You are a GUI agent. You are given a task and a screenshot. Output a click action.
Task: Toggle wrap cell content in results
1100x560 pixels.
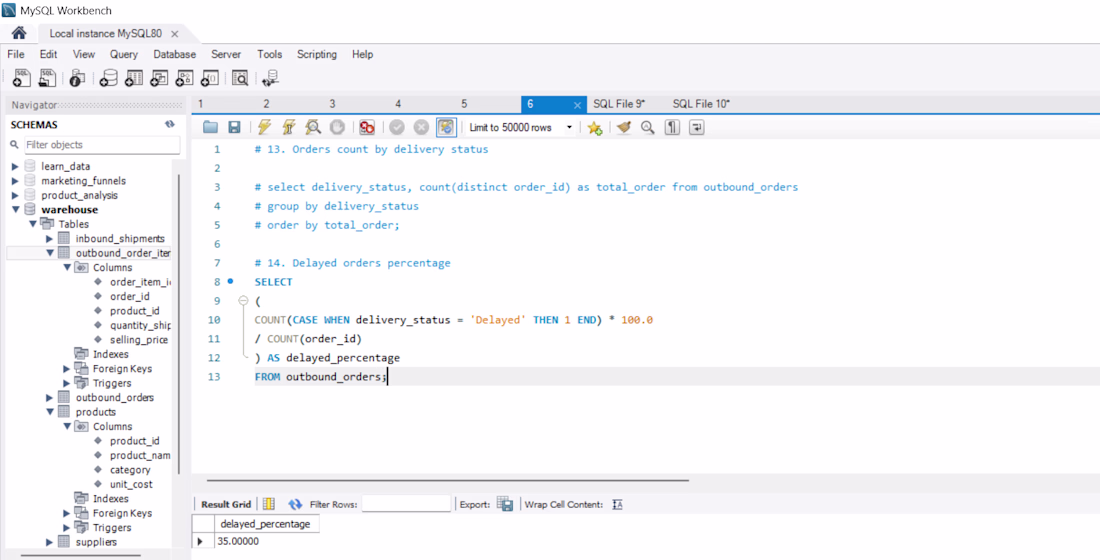tap(618, 504)
